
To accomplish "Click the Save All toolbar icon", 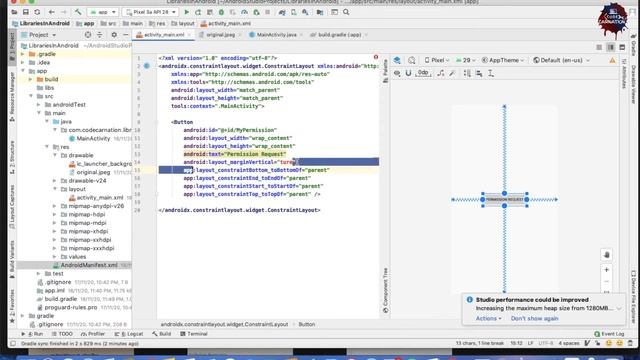I will tap(26, 12).
